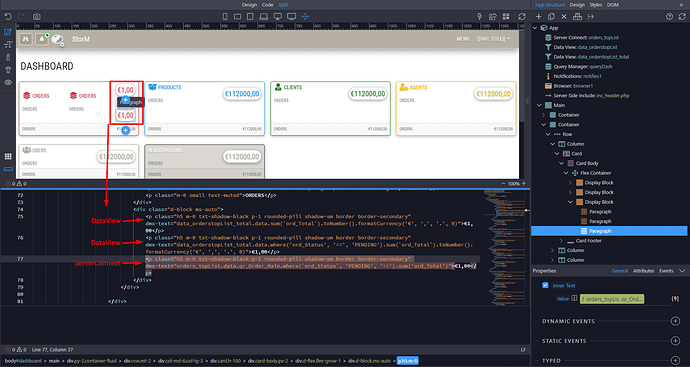Select Data View data_orderstopList_total node
Viewport: 690px width, 367px height.
coord(587,57)
